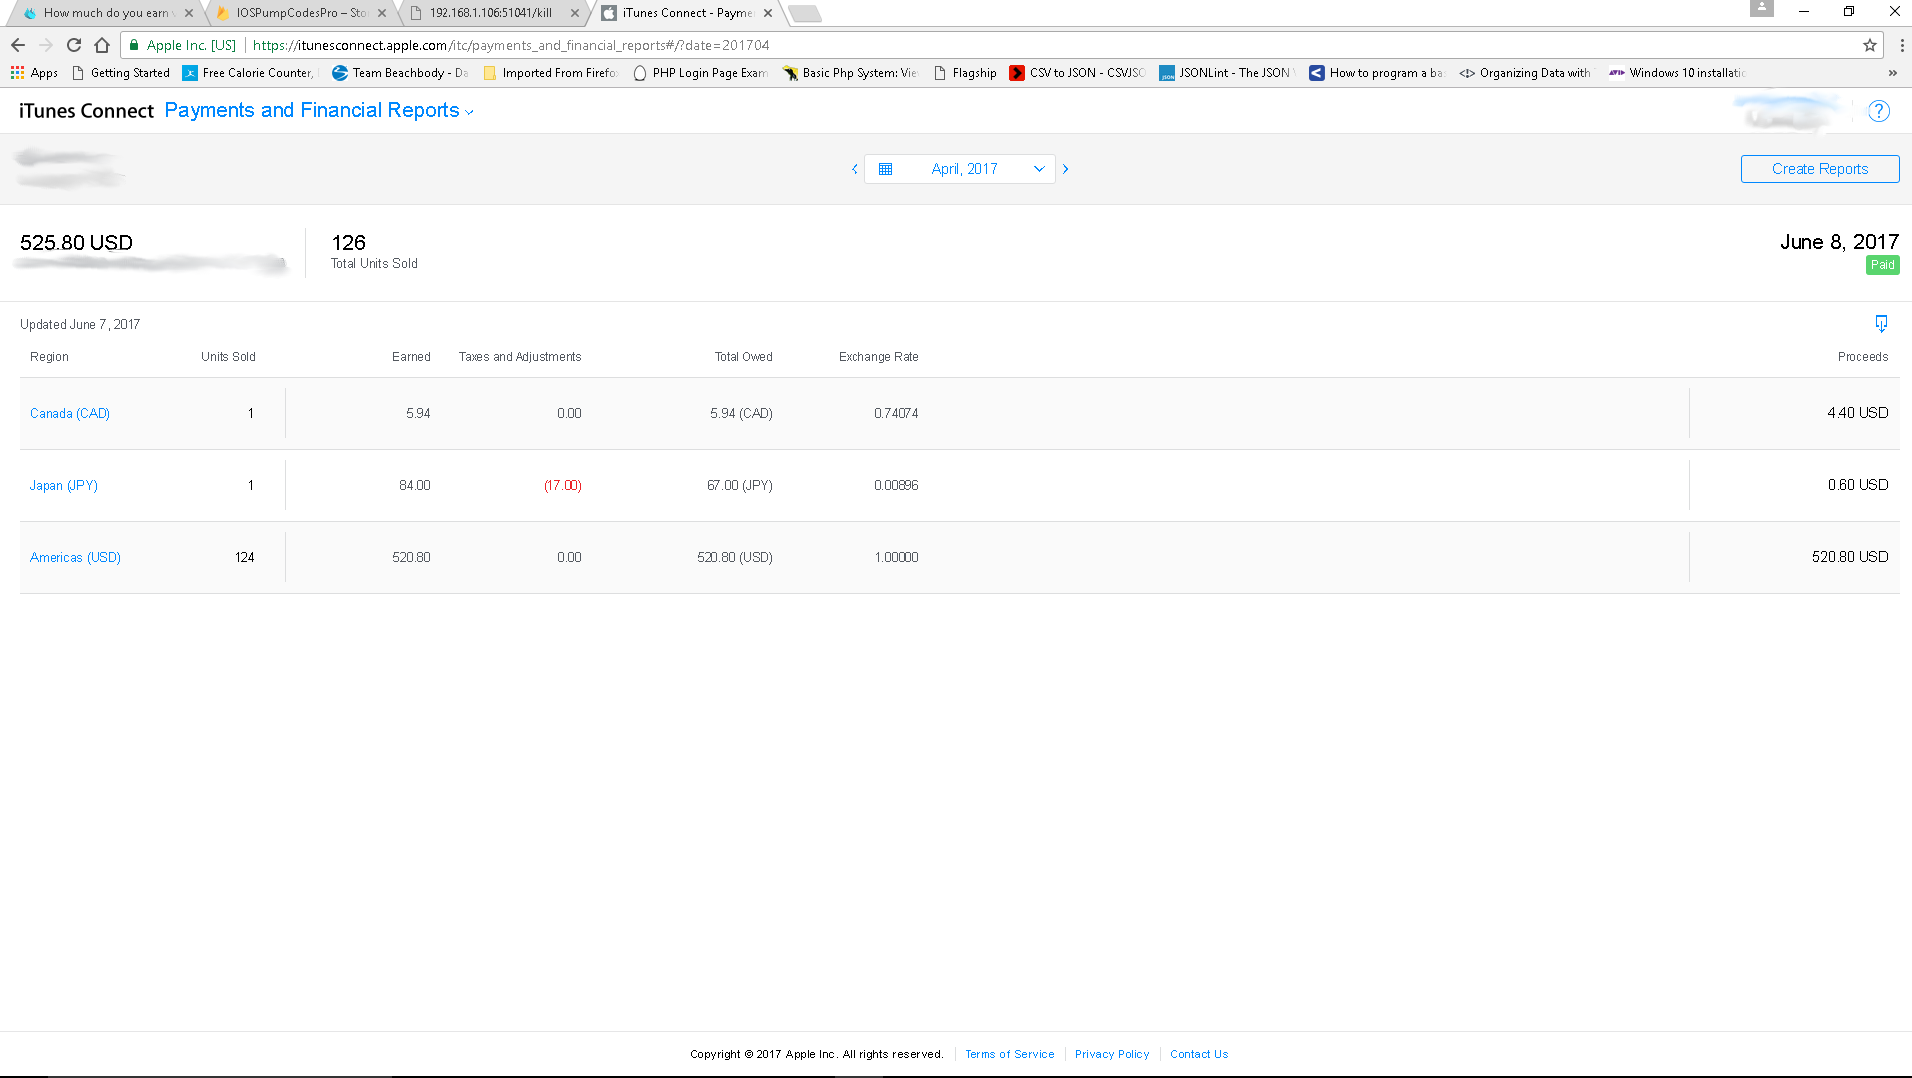Viewport: 1912px width, 1078px height.
Task: Expand Payments and Financial Reports menu
Action: (319, 111)
